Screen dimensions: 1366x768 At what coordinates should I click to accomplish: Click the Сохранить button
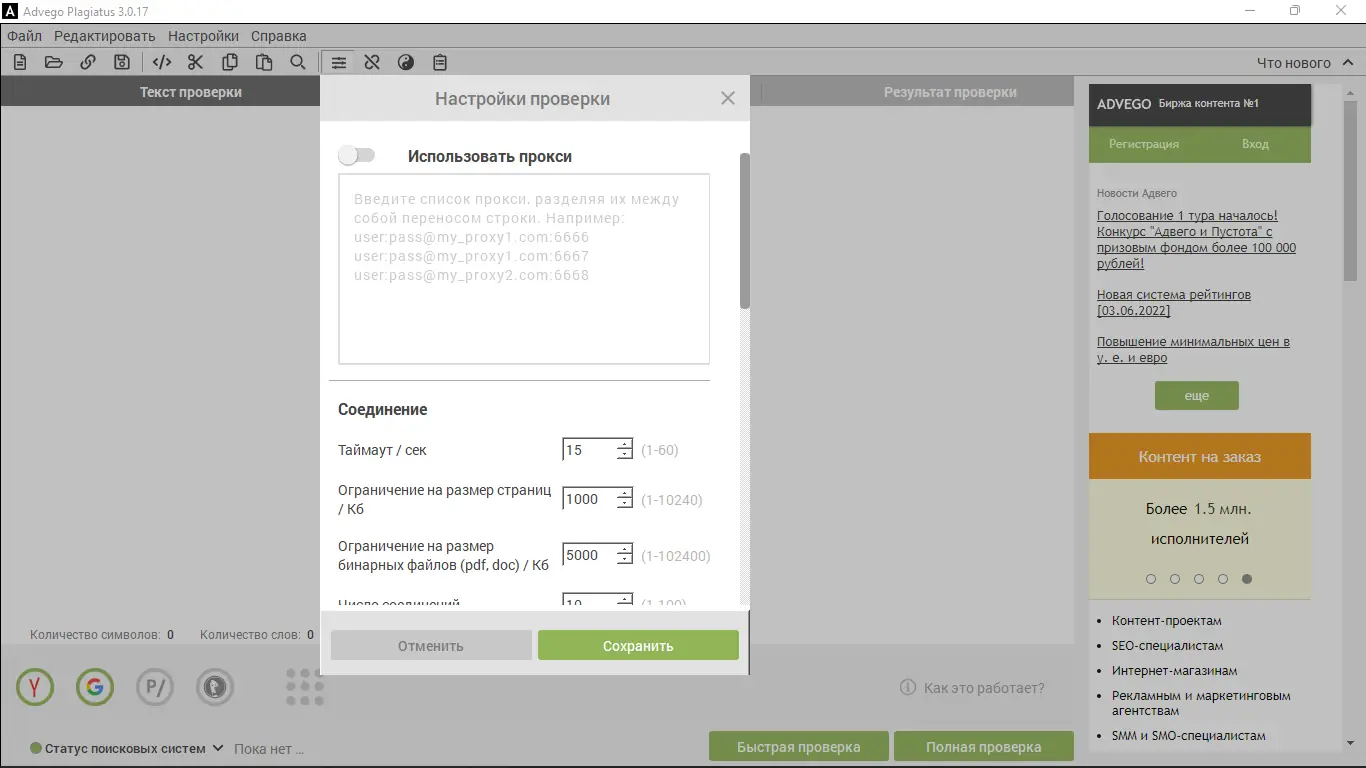point(638,645)
